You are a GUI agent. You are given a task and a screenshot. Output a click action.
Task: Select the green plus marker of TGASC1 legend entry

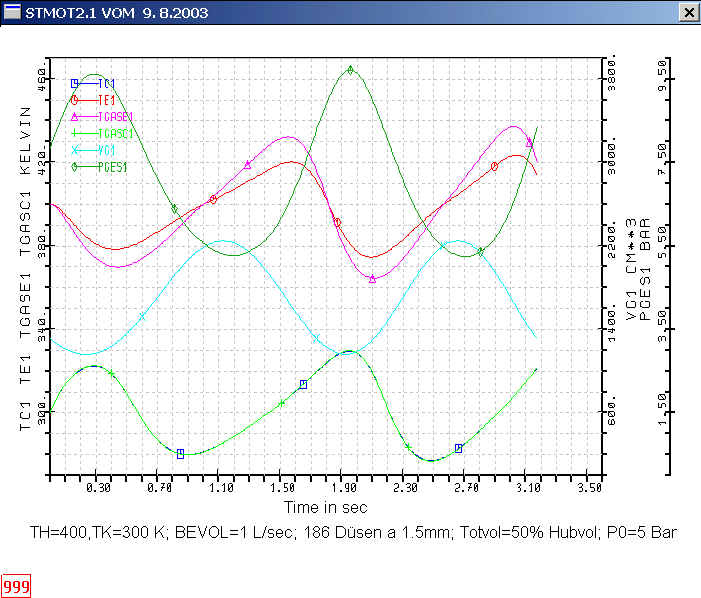tap(75, 134)
